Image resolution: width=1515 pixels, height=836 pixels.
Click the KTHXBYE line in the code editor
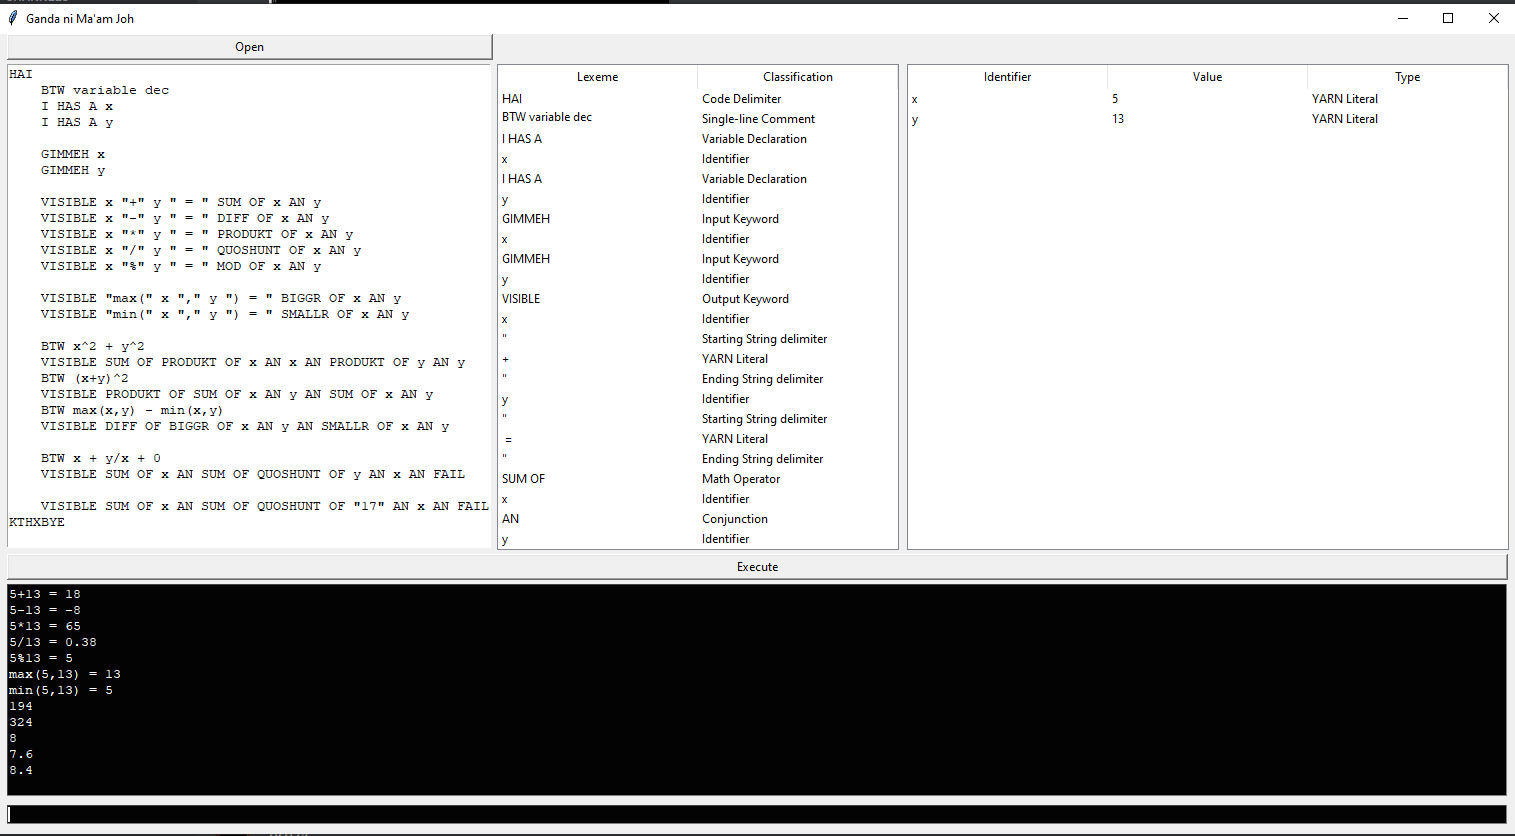tap(37, 522)
